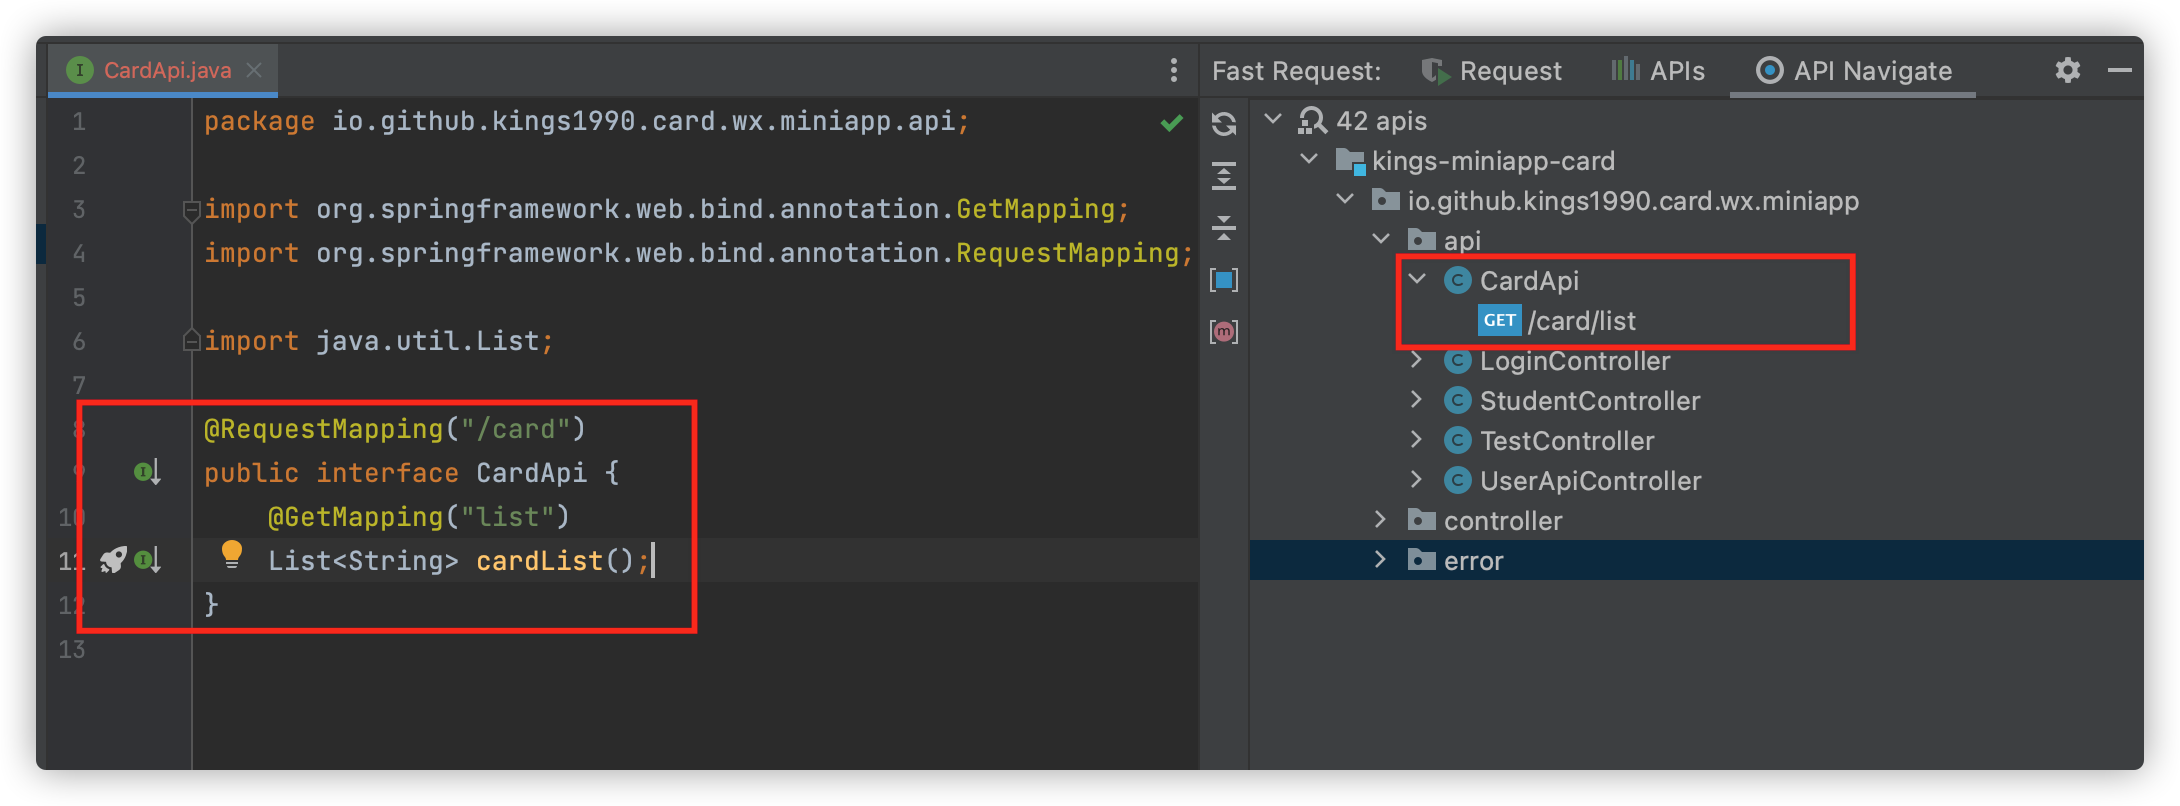
Task: Expand the controller folder
Action: pyautogui.click(x=1381, y=520)
